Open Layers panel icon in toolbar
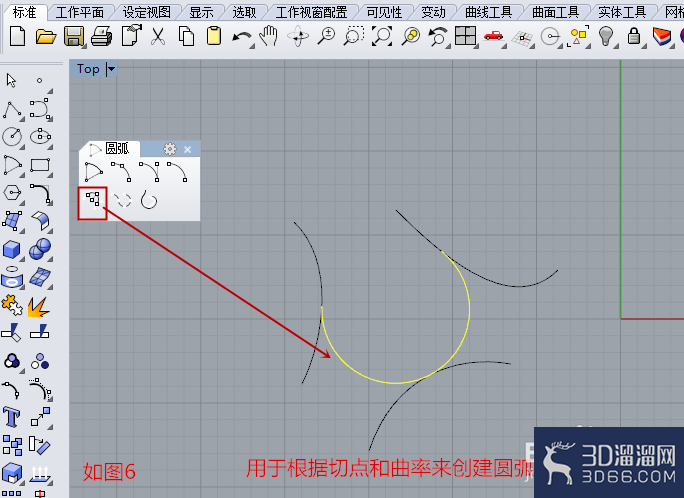 [x=661, y=37]
